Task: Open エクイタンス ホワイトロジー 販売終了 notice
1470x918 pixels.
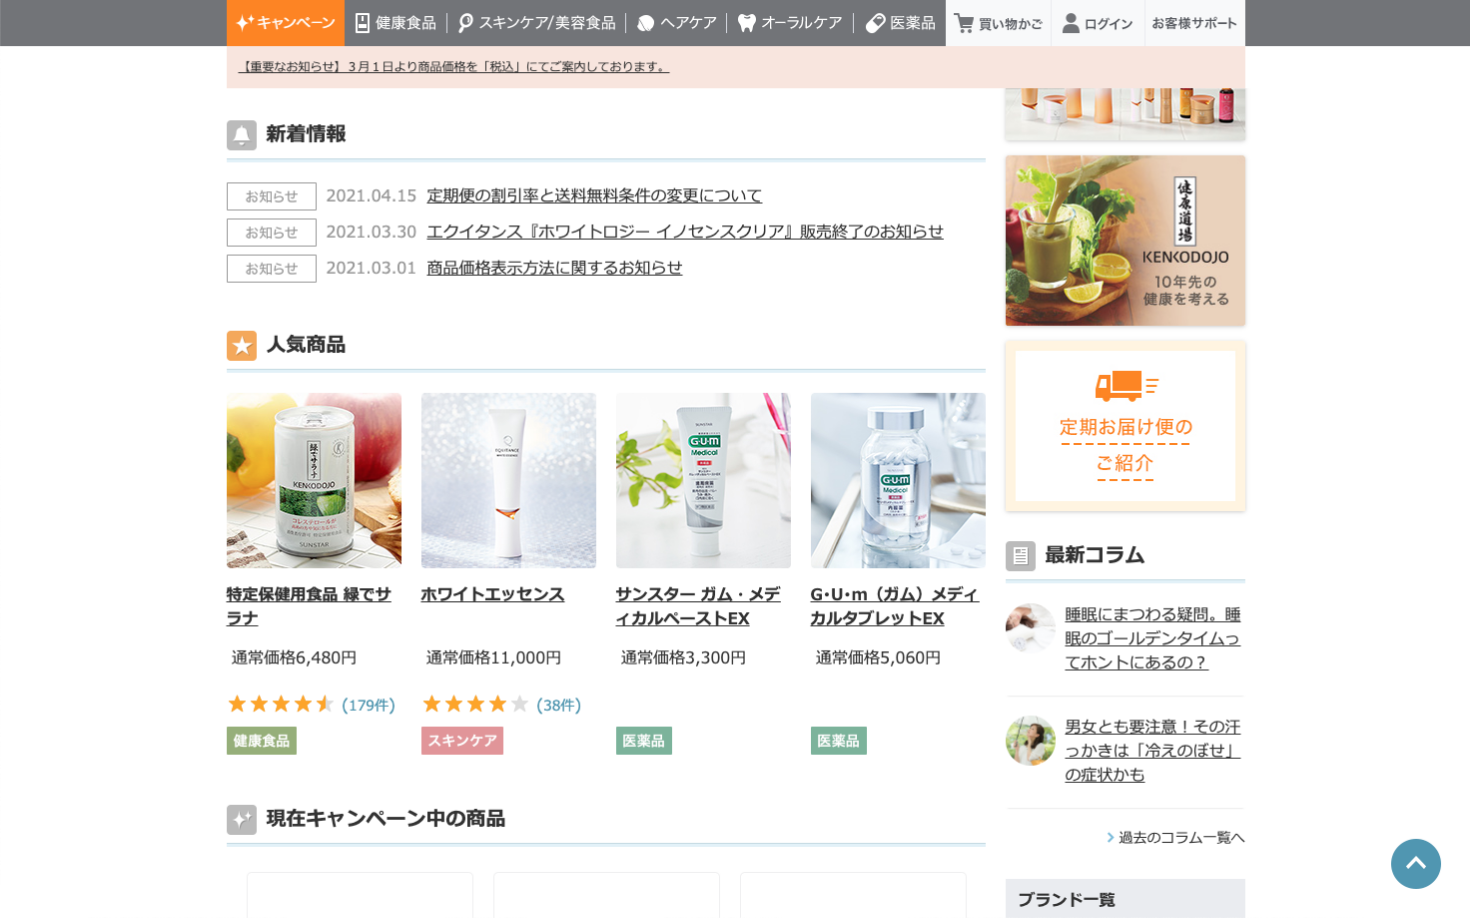Action: pyautogui.click(x=685, y=232)
